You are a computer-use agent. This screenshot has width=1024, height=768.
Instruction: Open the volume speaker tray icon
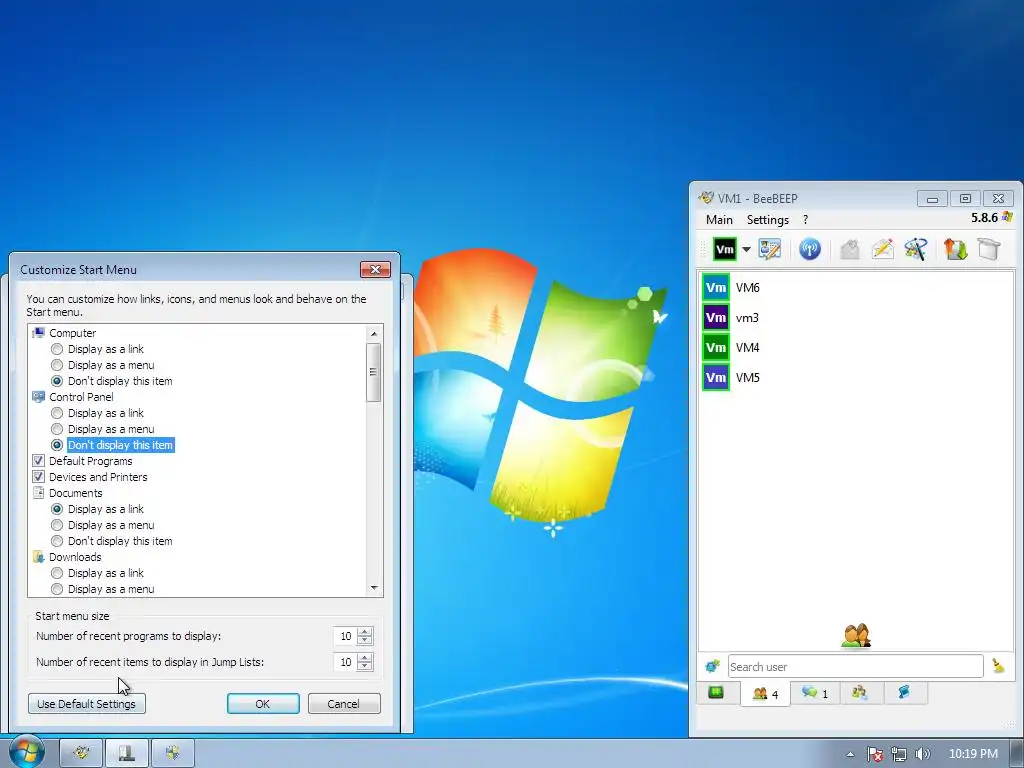[x=923, y=754]
